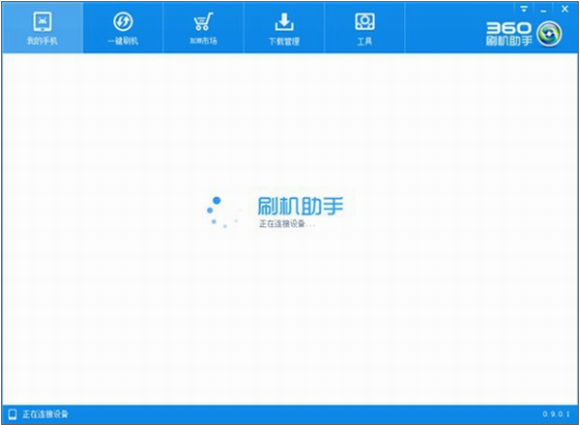Click the 下载管理 download arrow icon

(x=284, y=22)
